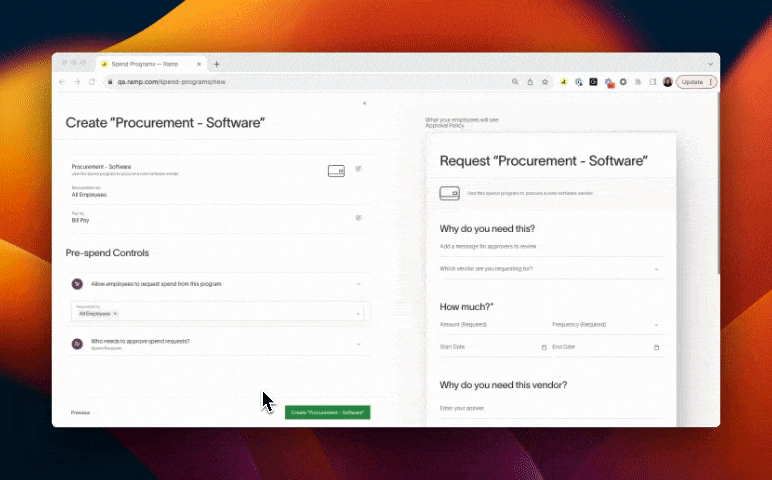The height and width of the screenshot is (480, 772).
Task: Click the How much? heading
Action: point(466,307)
